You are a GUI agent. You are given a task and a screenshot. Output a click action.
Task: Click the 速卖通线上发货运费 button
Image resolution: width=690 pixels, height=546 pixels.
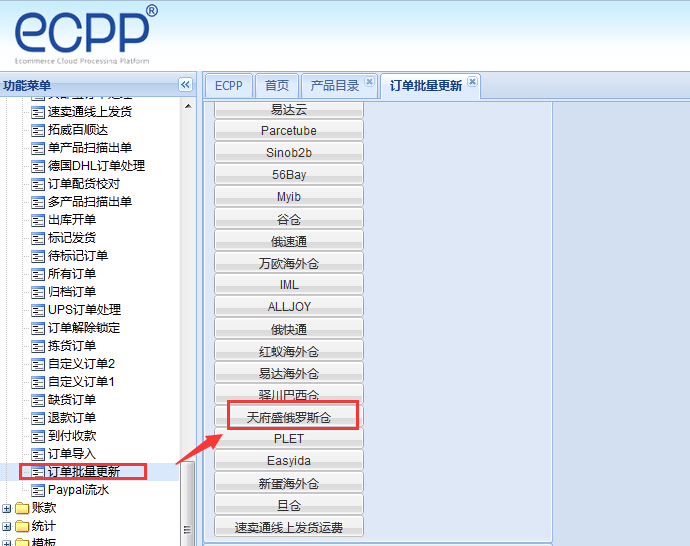click(288, 527)
